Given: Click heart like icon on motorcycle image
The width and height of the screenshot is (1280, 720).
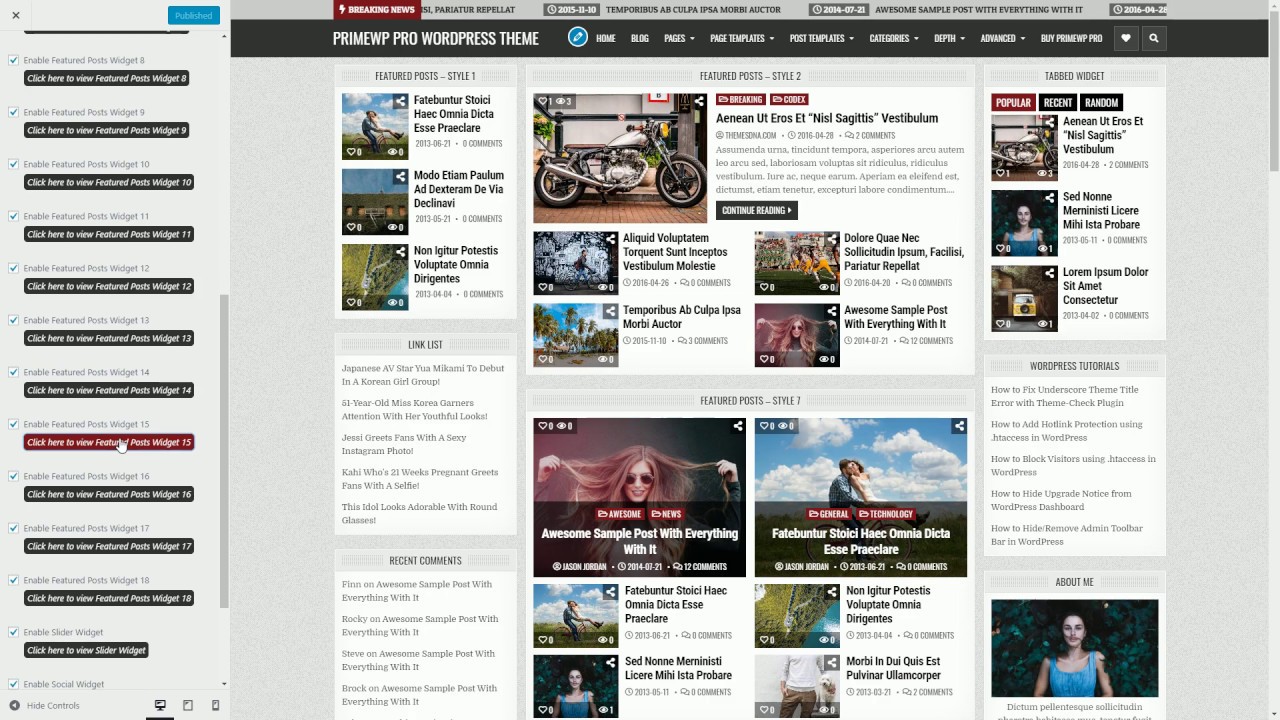Looking at the screenshot, I should [x=543, y=101].
